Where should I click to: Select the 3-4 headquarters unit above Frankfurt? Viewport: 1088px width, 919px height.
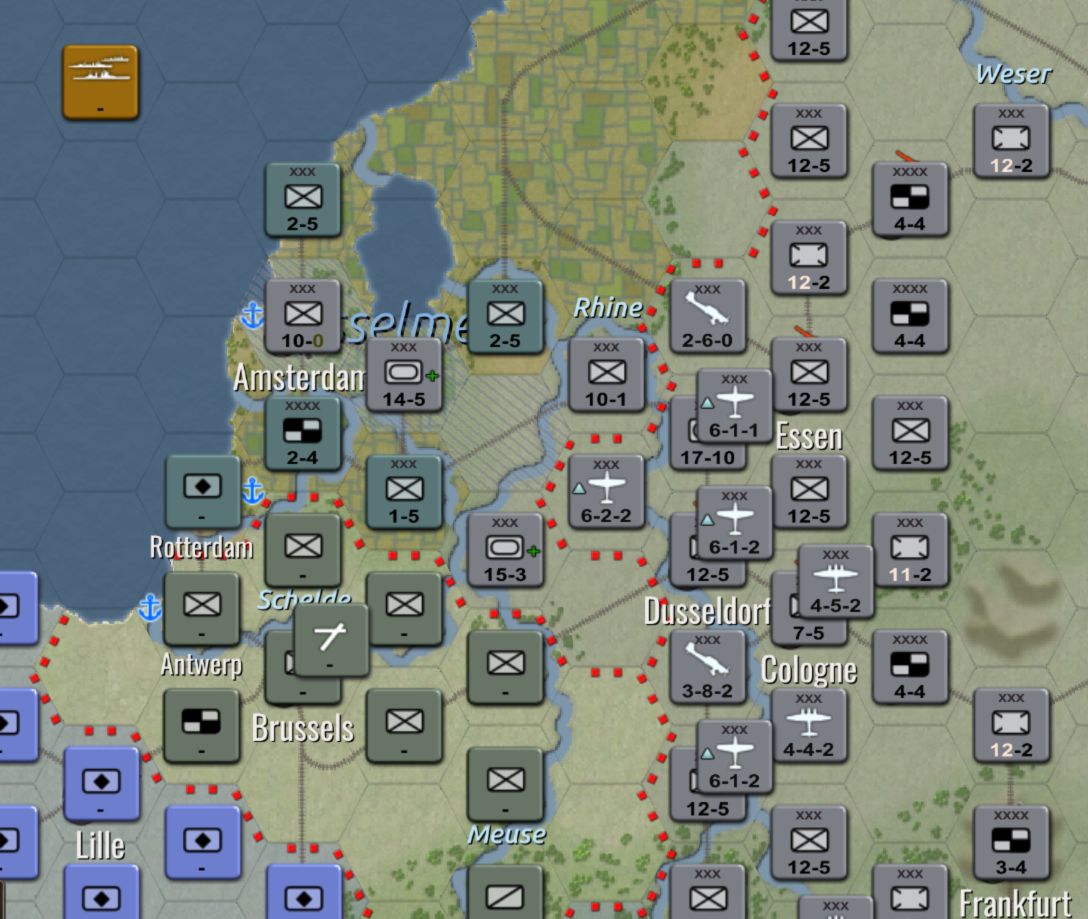click(1012, 843)
